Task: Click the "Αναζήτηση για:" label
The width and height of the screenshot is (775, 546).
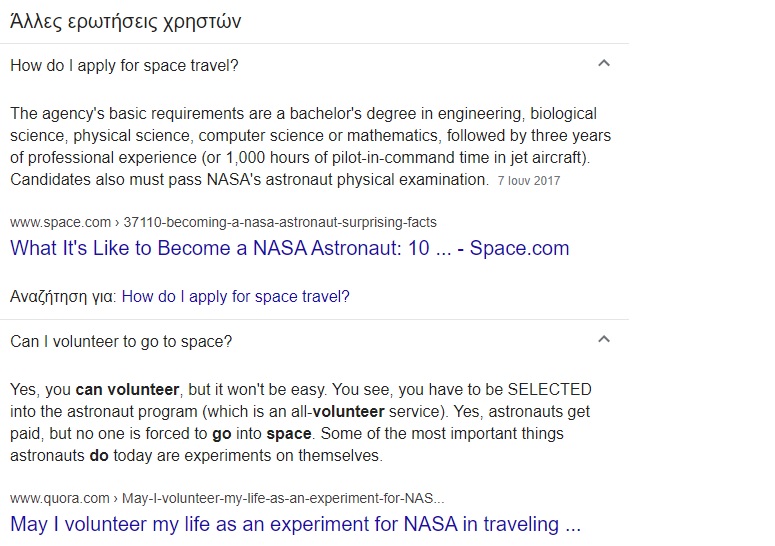Action: (63, 297)
